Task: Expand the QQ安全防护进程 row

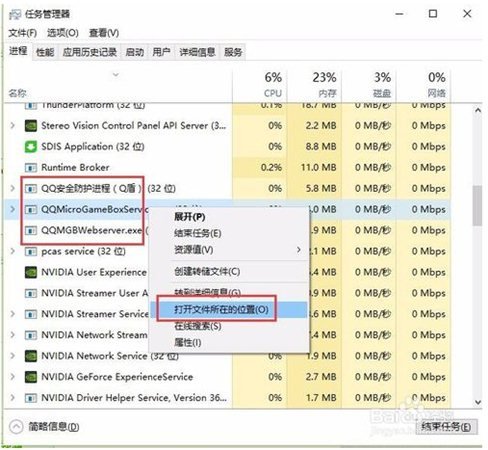Action: (x=13, y=188)
